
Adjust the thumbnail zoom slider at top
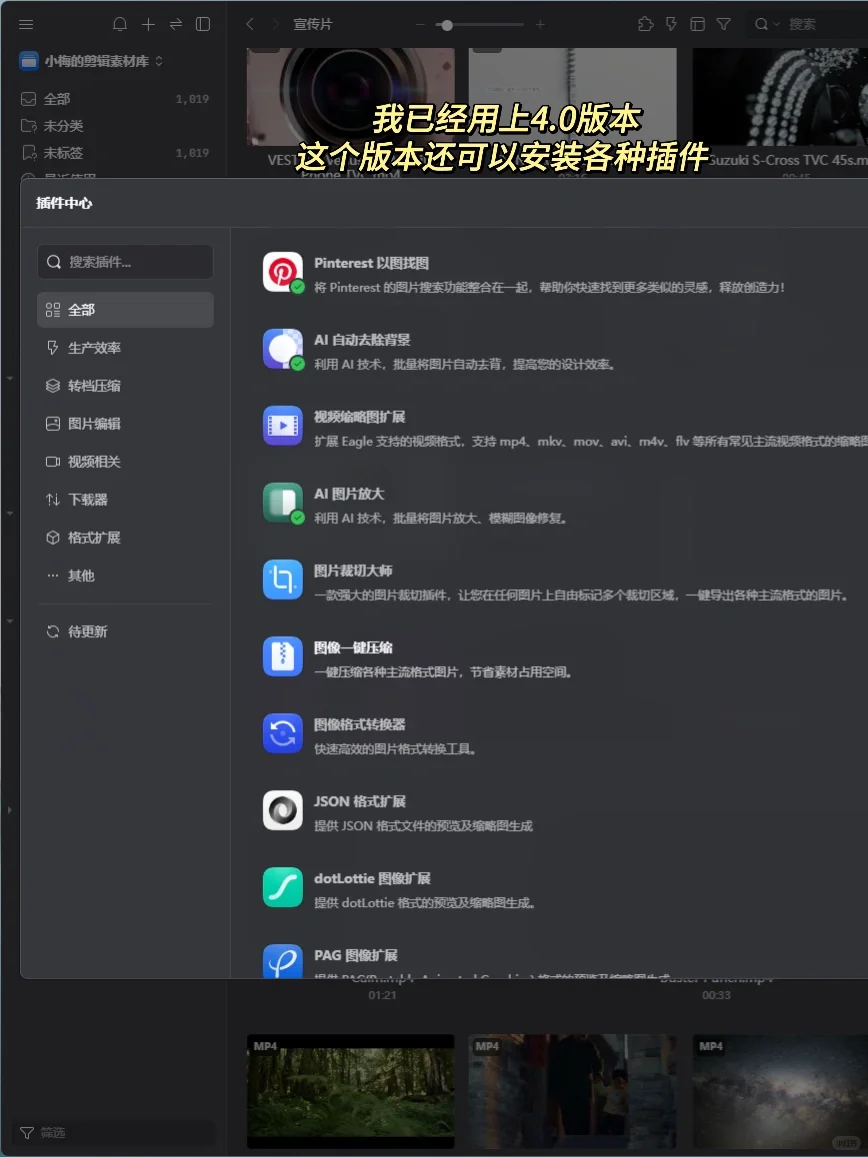pos(447,24)
